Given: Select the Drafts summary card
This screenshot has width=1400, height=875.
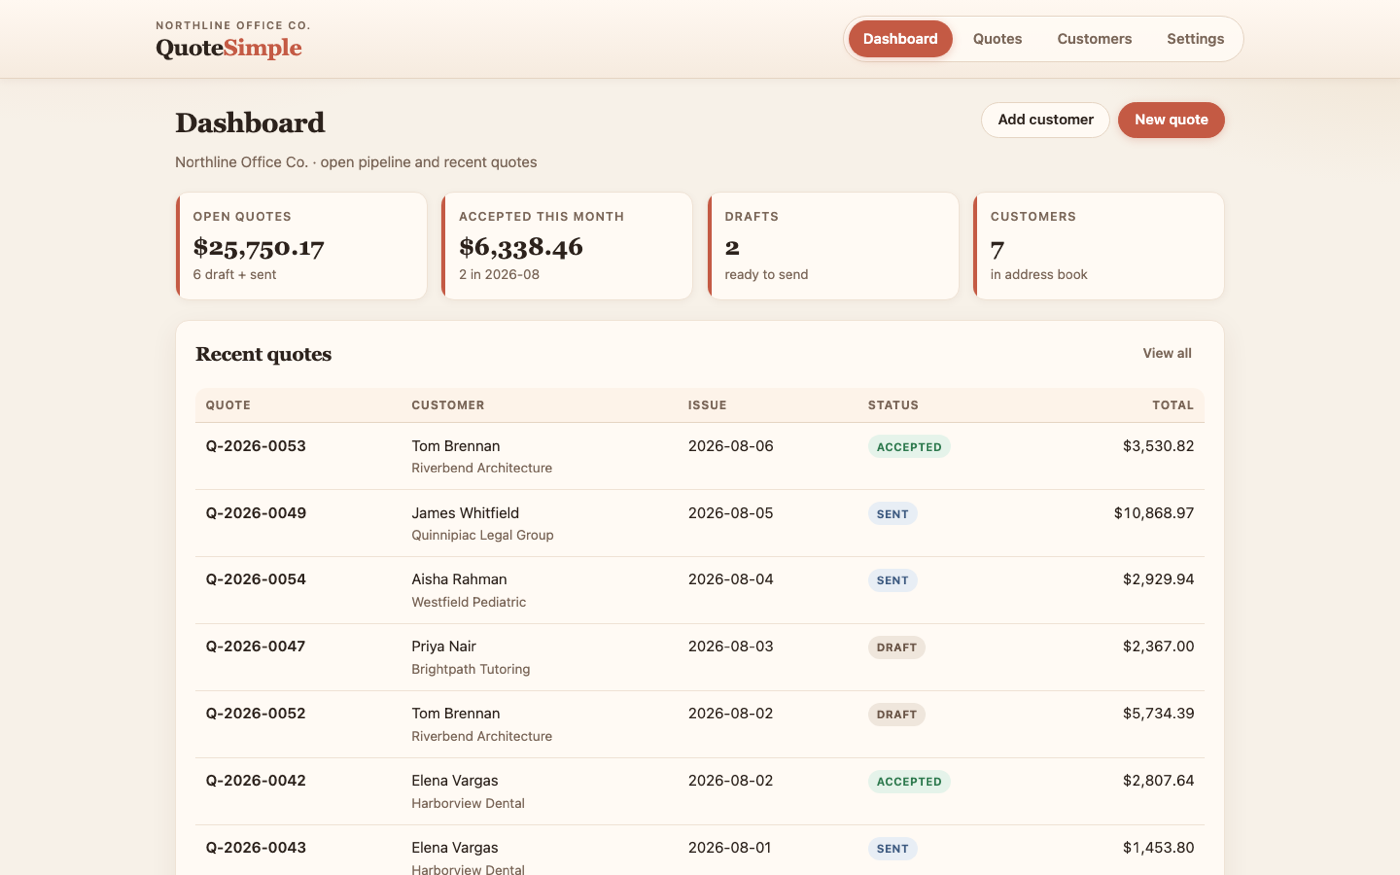Looking at the screenshot, I should coord(833,246).
